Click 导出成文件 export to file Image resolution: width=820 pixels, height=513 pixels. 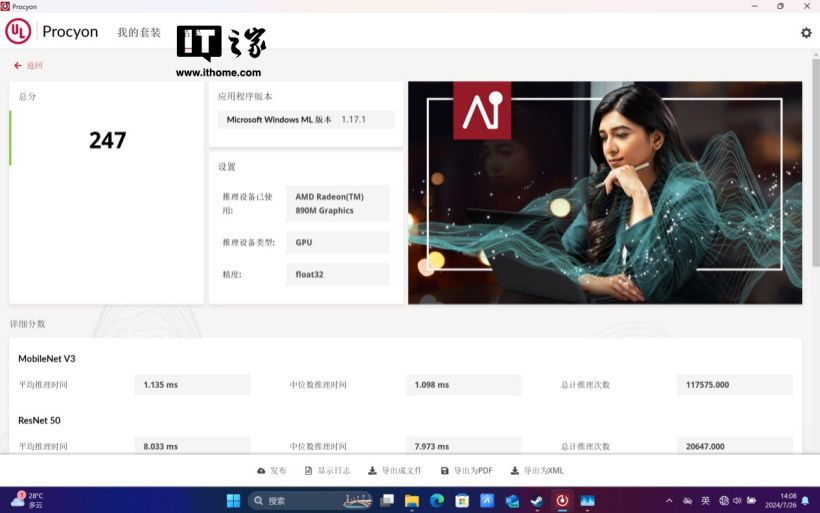(395, 471)
